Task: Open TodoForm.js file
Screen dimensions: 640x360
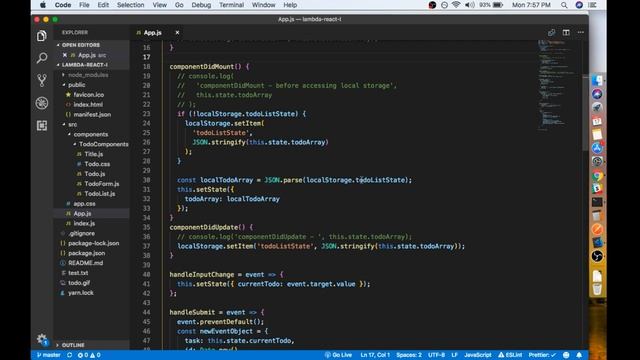Action: coord(102,184)
